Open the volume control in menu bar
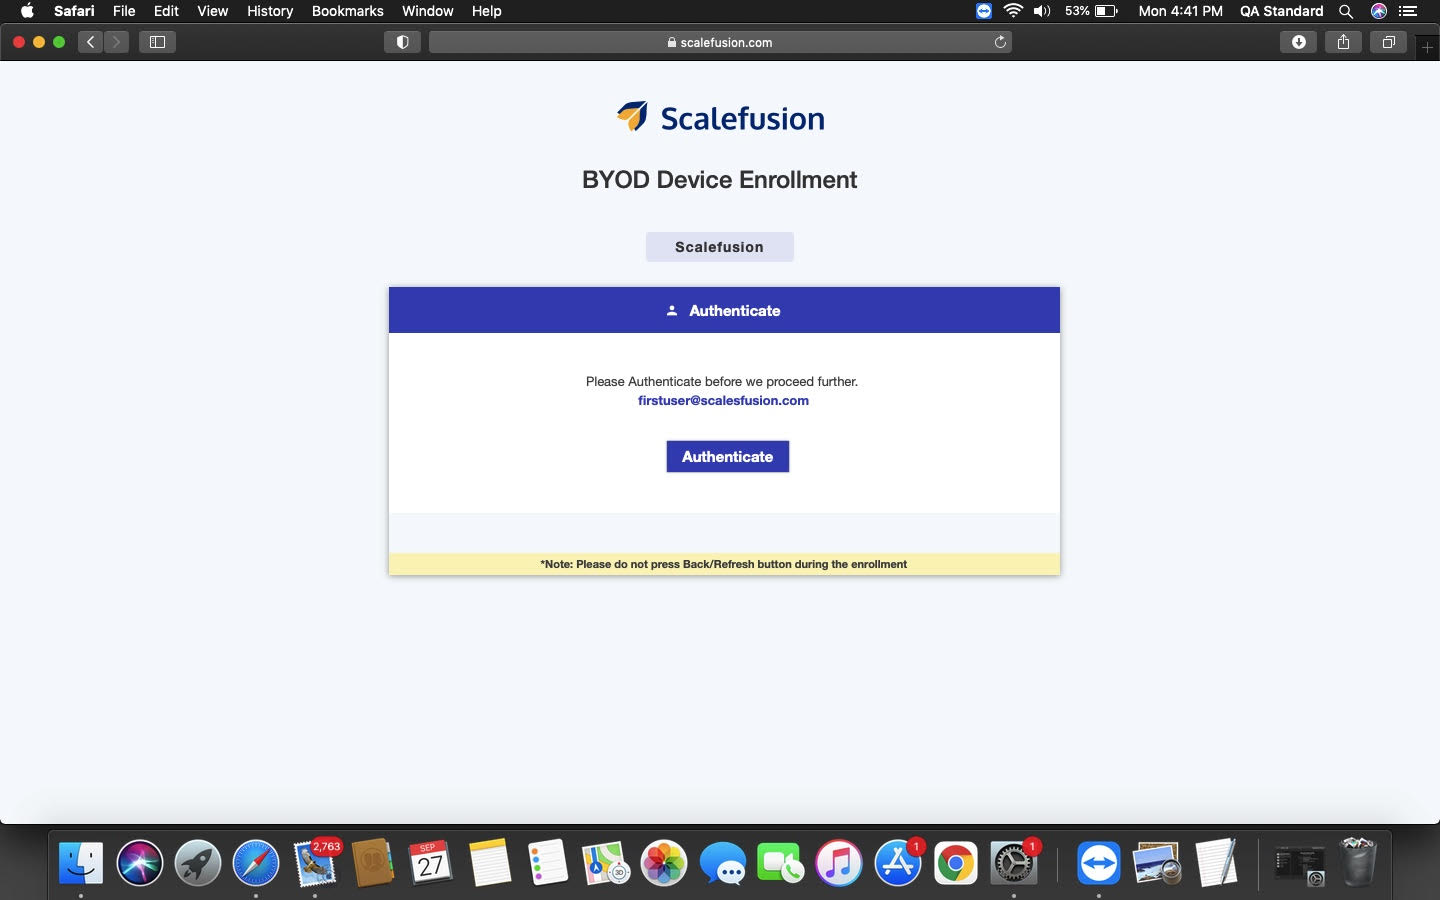This screenshot has height=900, width=1440. (x=1042, y=11)
